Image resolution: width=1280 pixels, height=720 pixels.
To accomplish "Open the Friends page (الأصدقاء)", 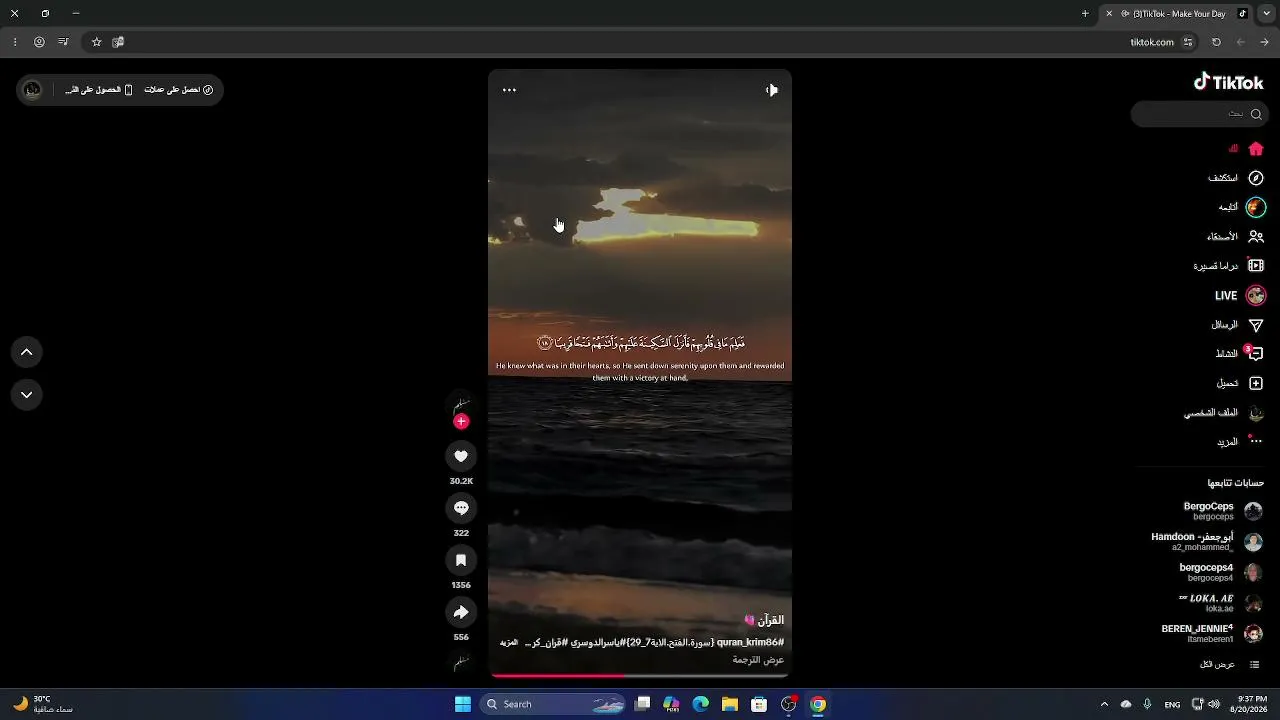I will (x=1236, y=237).
